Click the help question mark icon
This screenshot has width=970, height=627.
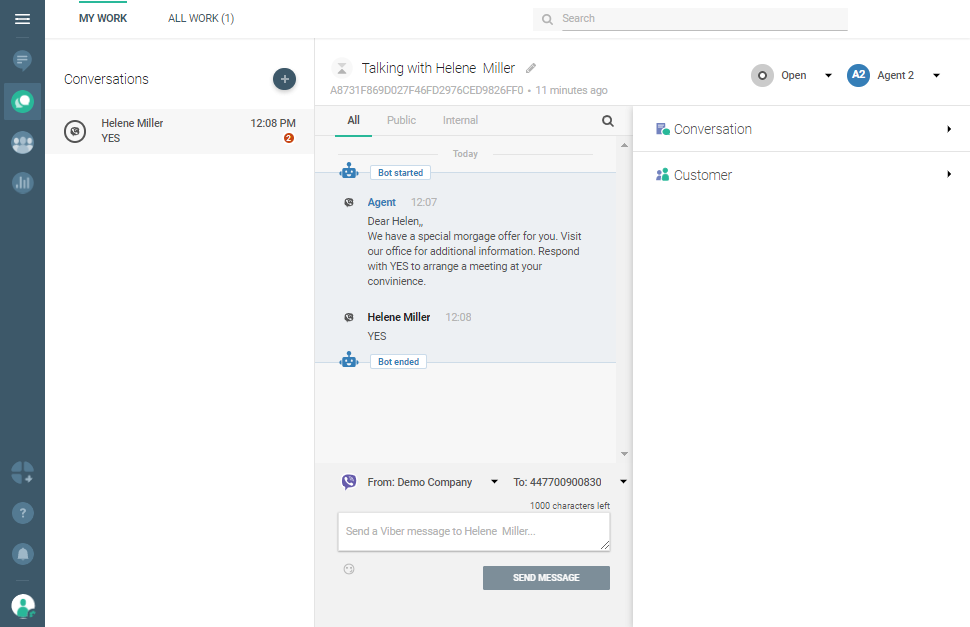tap(22, 513)
